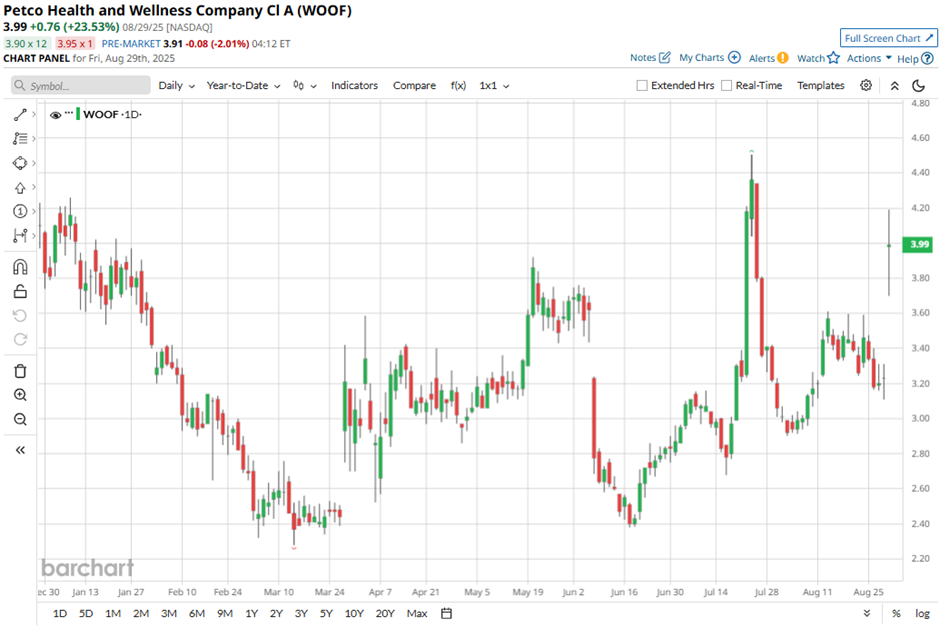This screenshot has height=628, width=940.
Task: Select the 5D time range
Action: [86, 614]
